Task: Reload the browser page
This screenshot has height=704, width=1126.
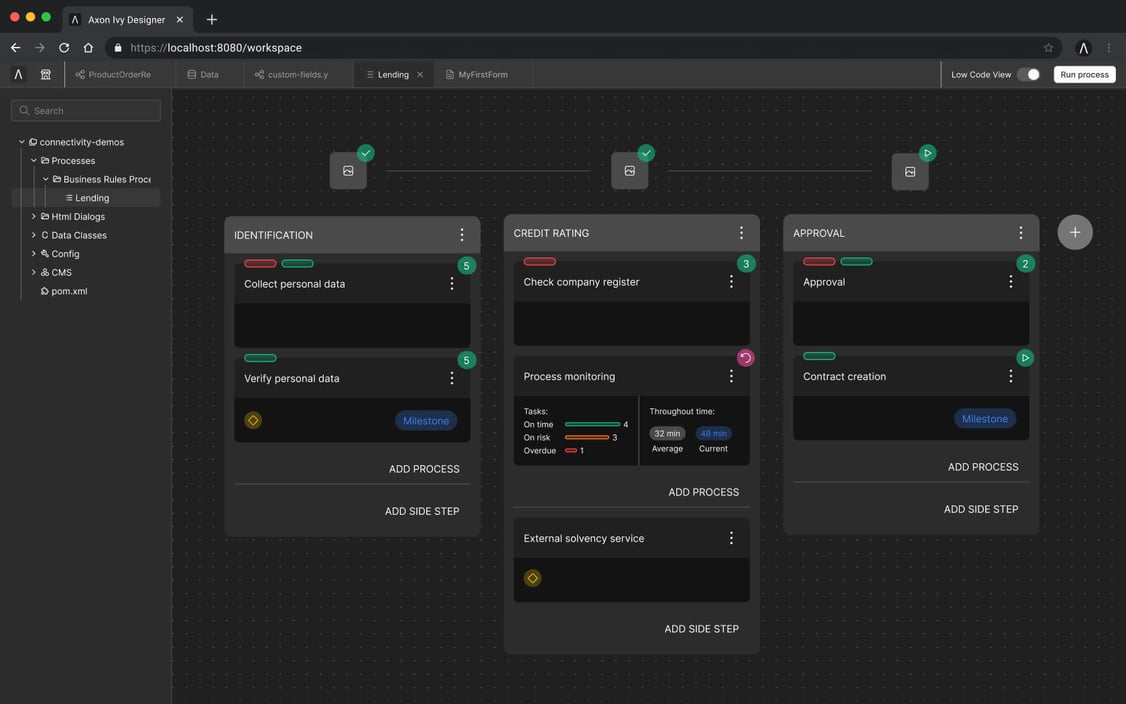Action: tap(64, 47)
